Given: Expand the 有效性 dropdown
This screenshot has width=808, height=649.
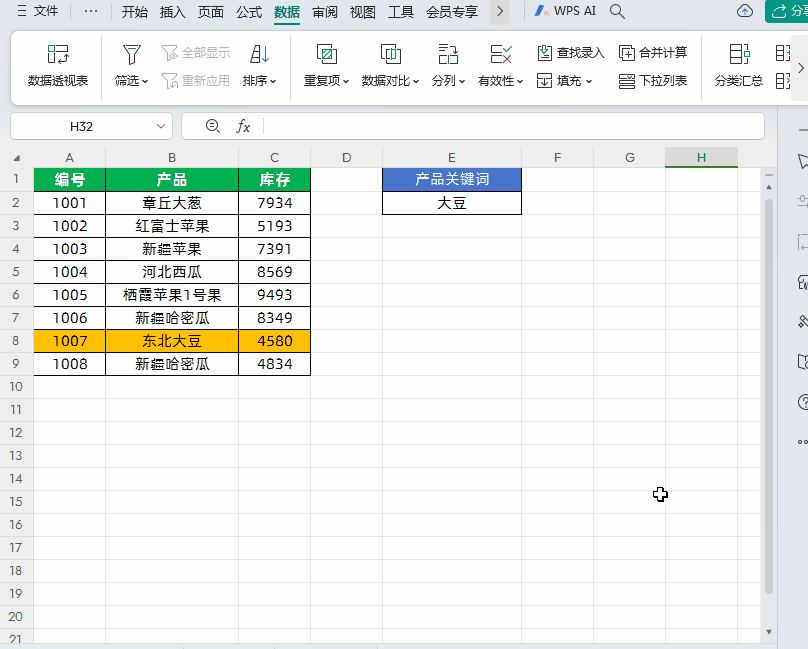Looking at the screenshot, I should tap(520, 81).
